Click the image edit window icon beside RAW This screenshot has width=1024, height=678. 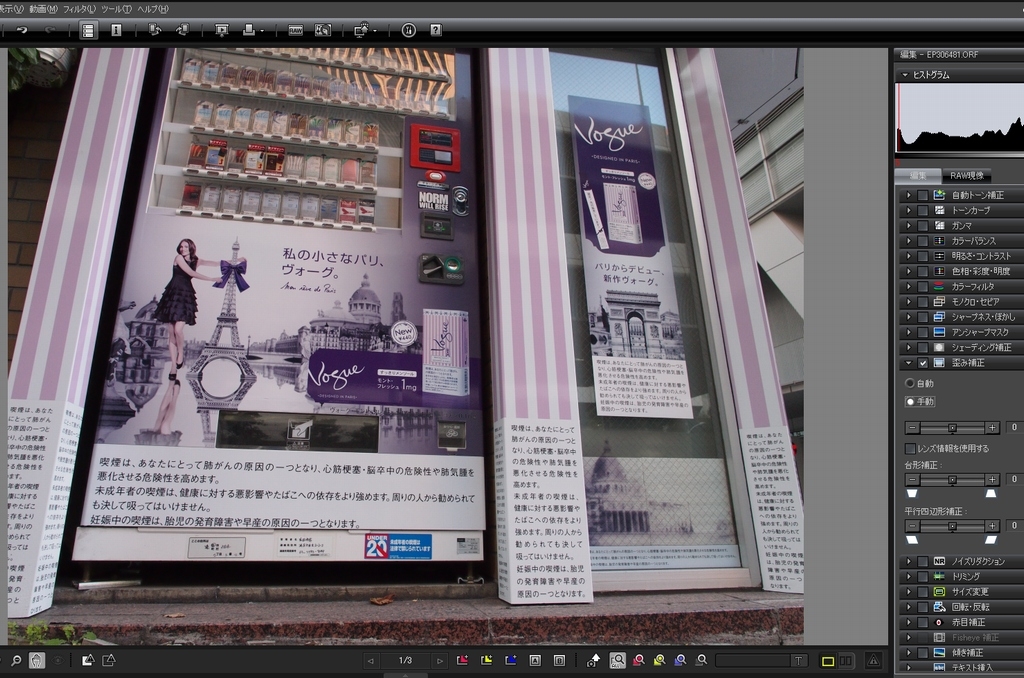pyautogui.click(x=323, y=30)
